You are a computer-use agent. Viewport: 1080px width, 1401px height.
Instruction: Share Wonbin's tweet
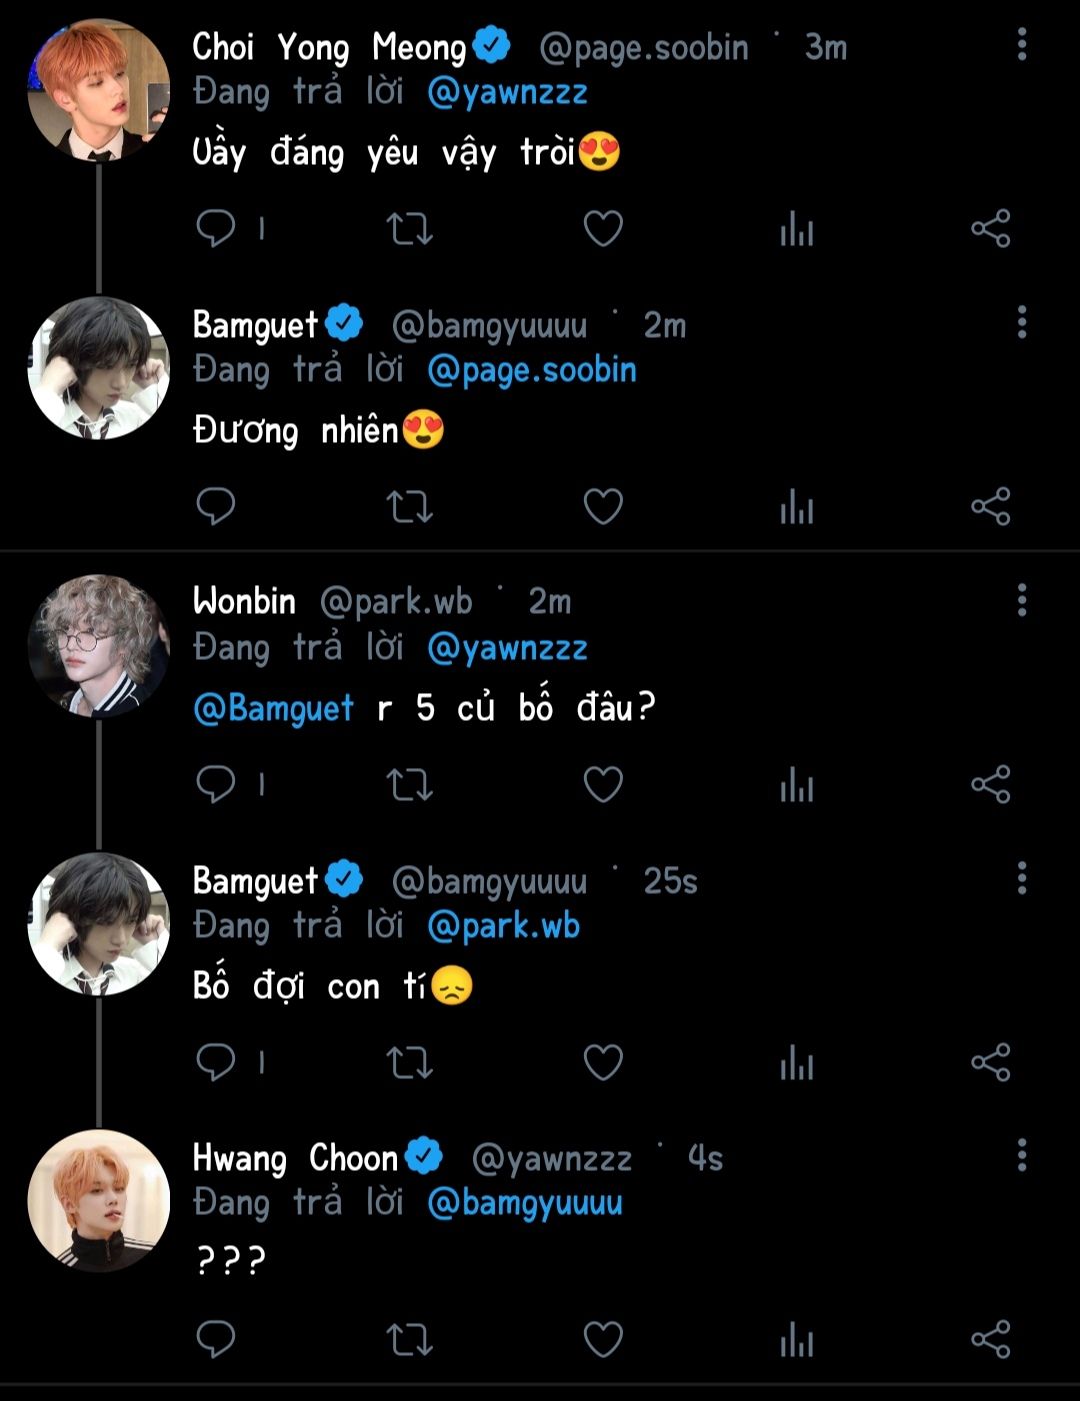pos(990,785)
